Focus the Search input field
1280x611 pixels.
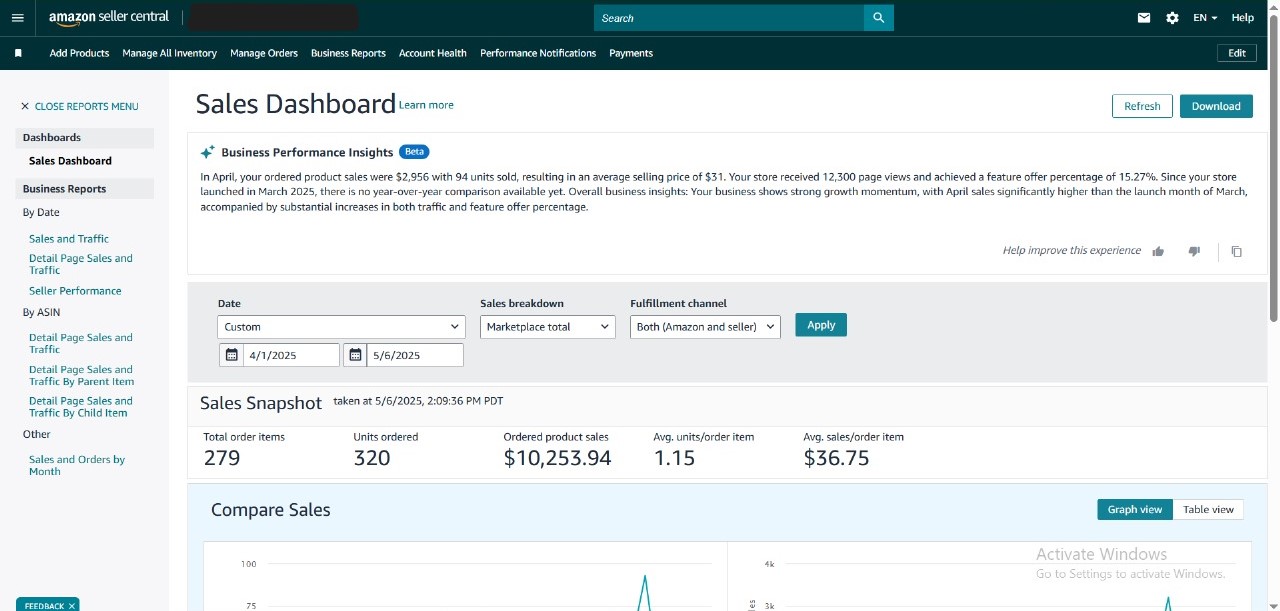coord(729,18)
